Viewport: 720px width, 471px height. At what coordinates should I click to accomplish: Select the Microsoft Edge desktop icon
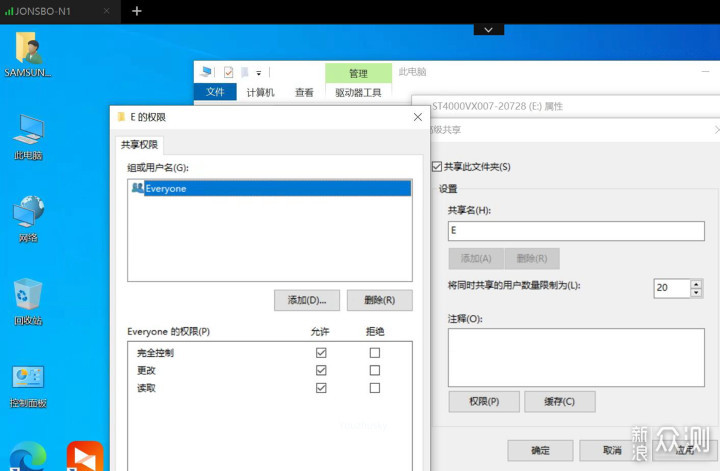28,456
